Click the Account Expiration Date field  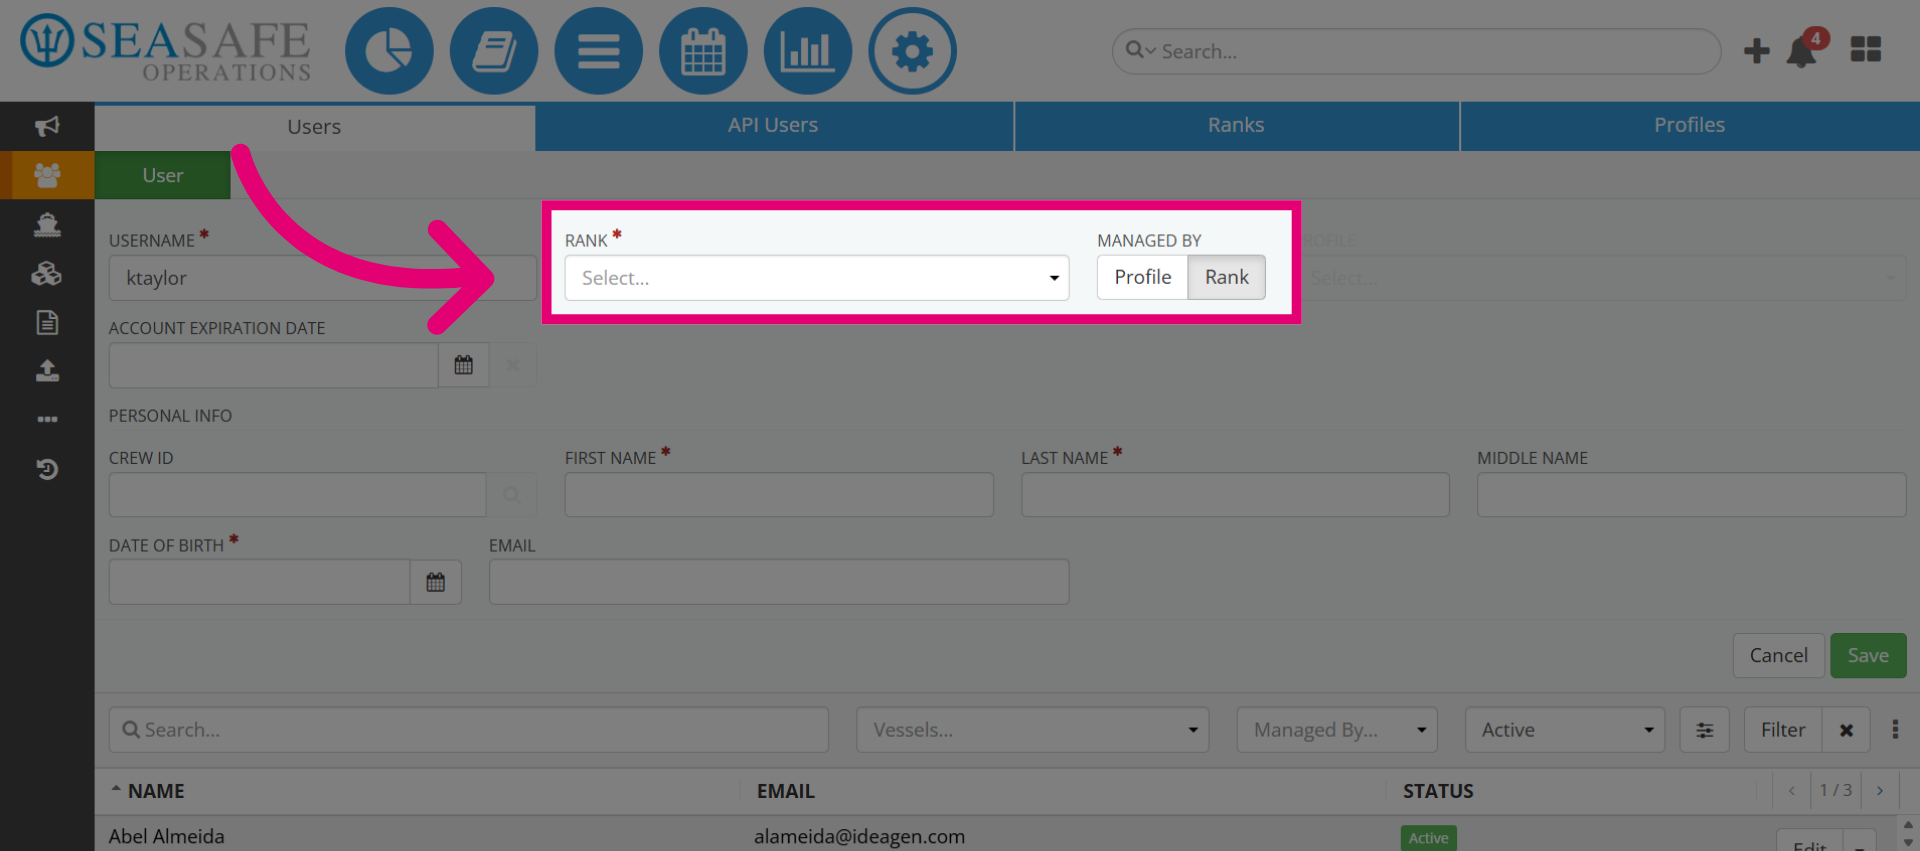(273, 365)
